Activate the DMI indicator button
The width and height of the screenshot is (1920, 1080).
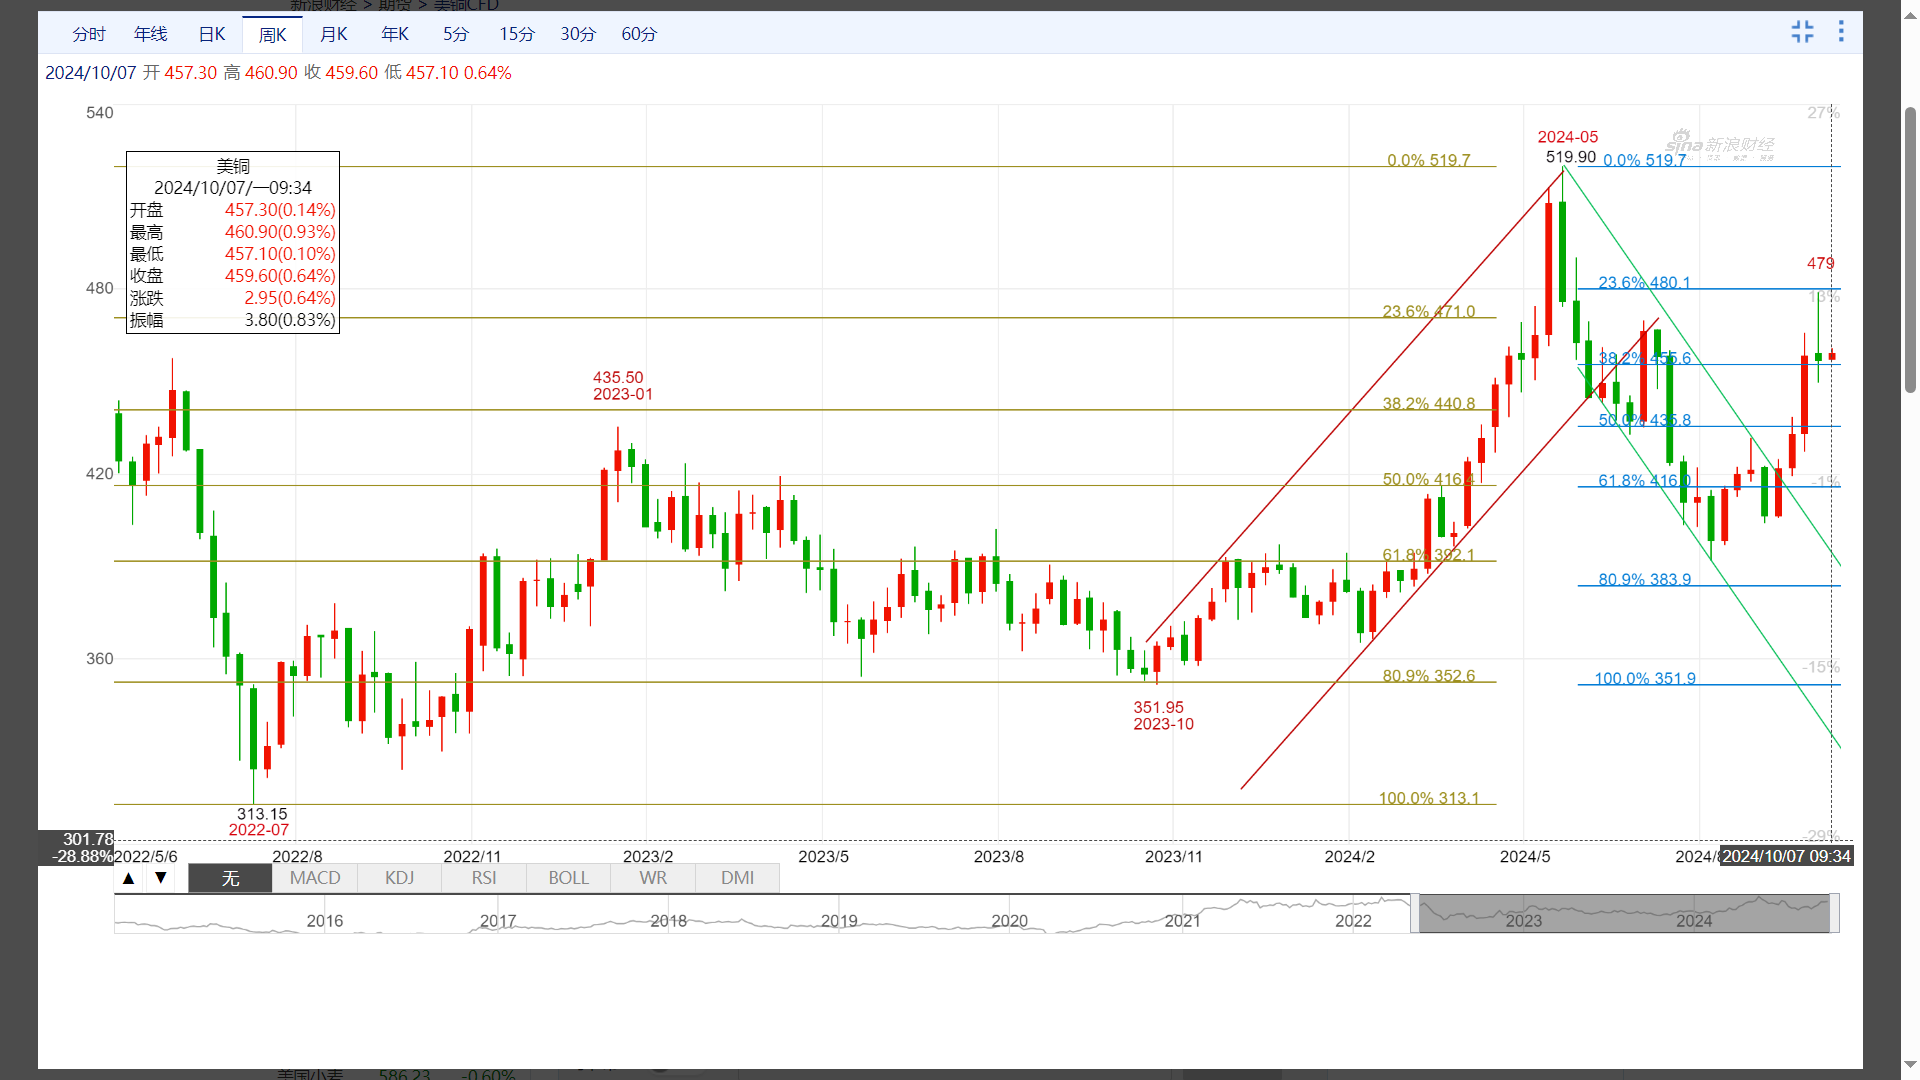point(737,878)
